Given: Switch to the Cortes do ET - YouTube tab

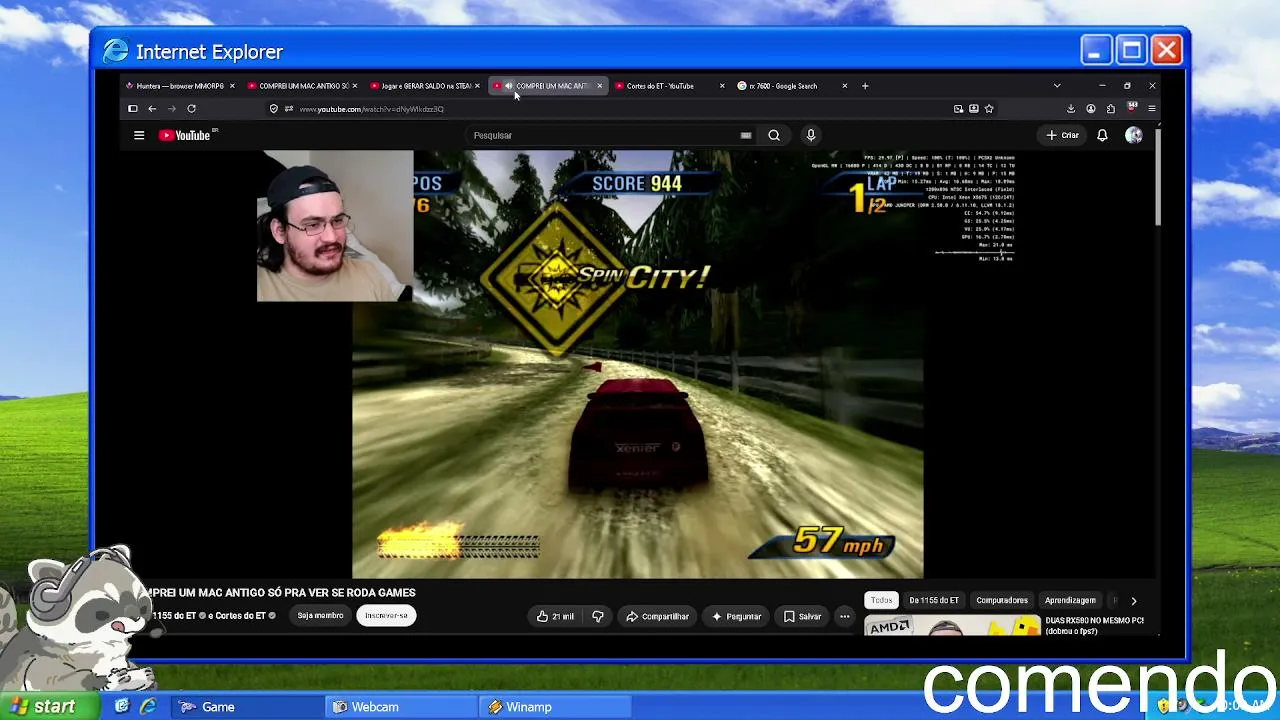Looking at the screenshot, I should (x=669, y=86).
